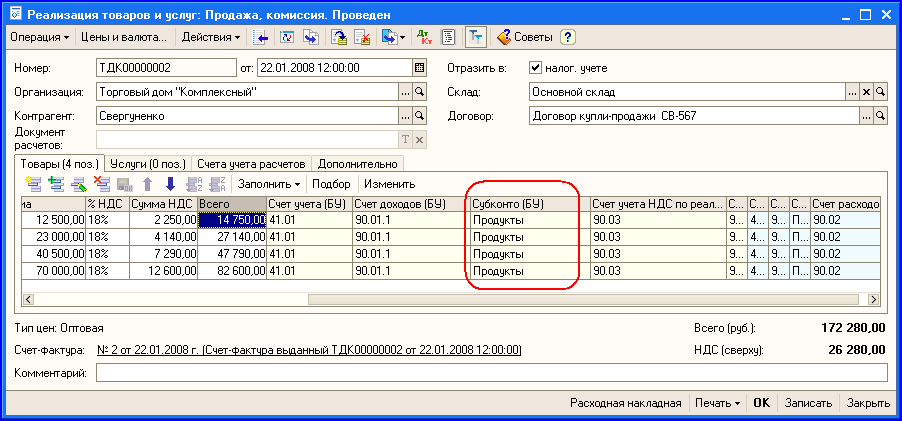Screen dimensions: 902x421
Task: Click the Всего cell 47 790,00
Action: click(232, 254)
